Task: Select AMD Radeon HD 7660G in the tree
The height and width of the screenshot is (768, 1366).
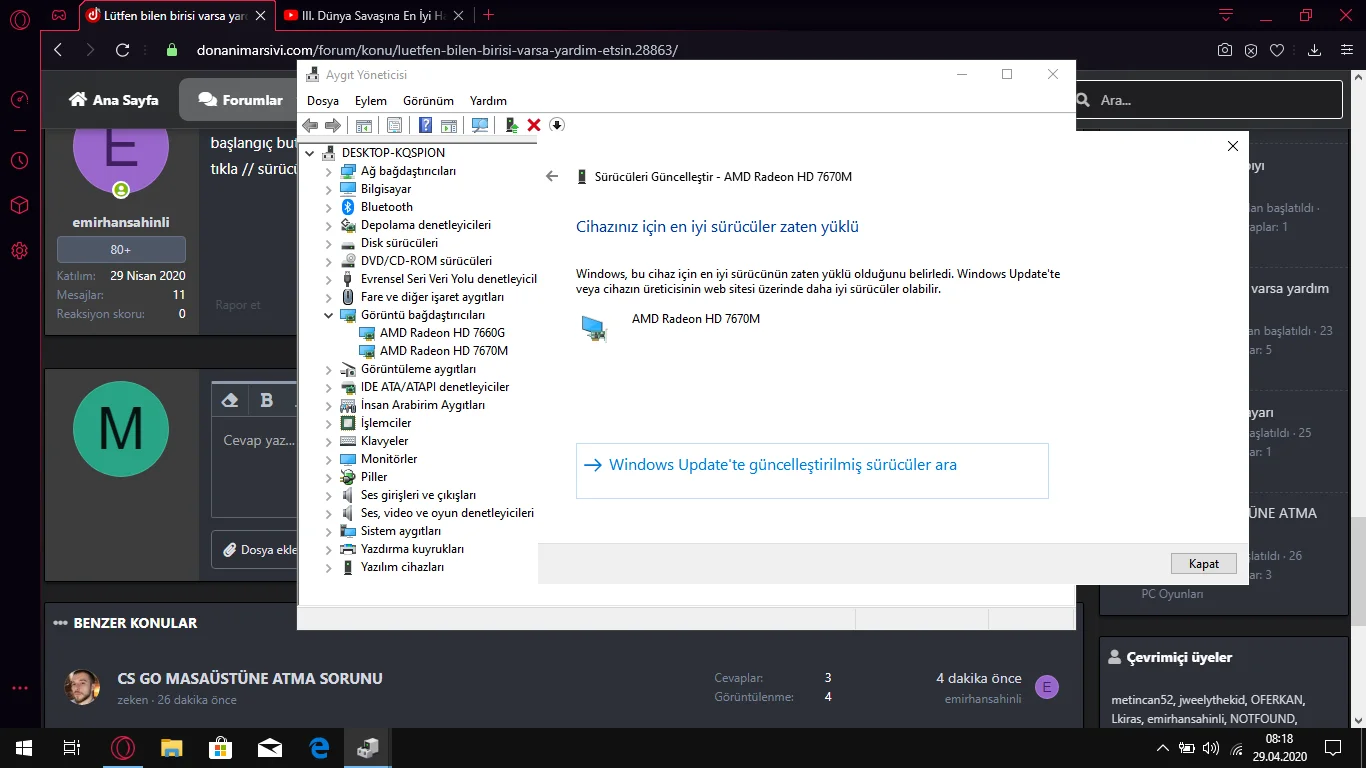Action: click(x=442, y=333)
